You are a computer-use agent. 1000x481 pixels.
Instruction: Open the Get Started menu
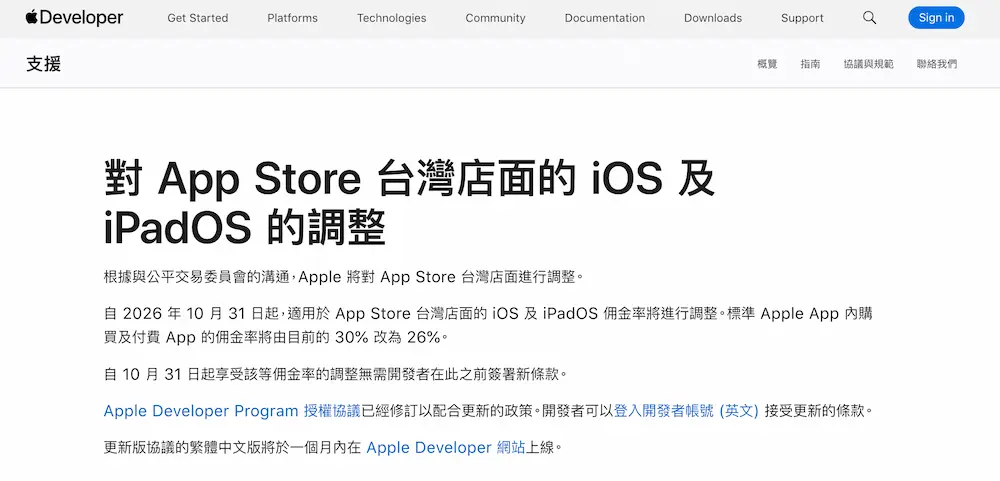tap(198, 18)
